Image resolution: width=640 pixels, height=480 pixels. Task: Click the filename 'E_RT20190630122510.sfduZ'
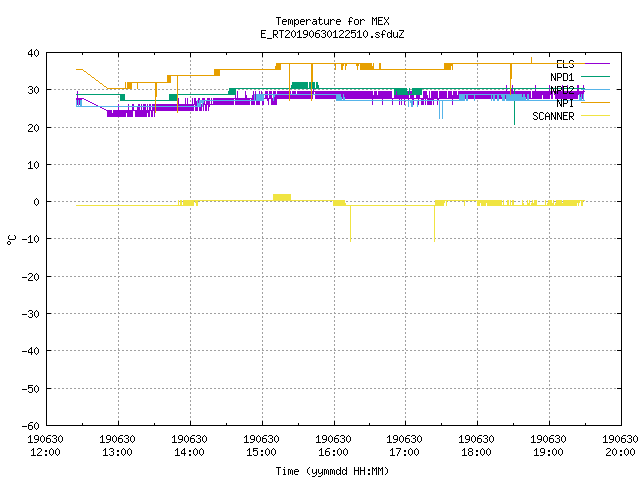coord(332,34)
